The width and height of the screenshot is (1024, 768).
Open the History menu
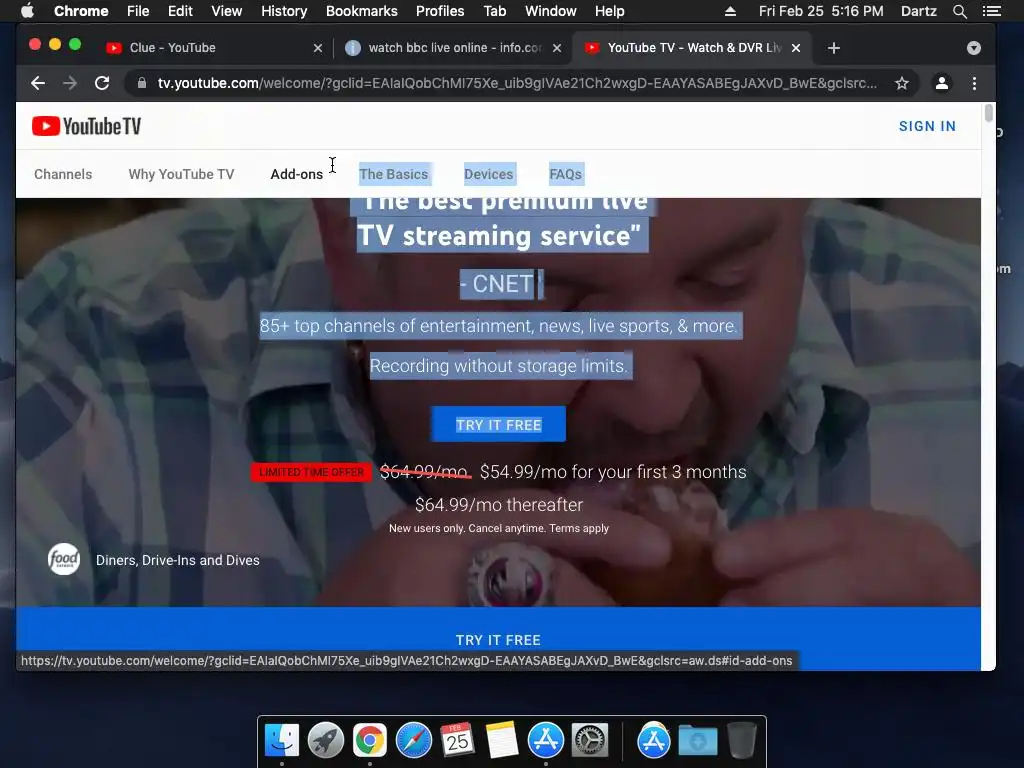(284, 11)
